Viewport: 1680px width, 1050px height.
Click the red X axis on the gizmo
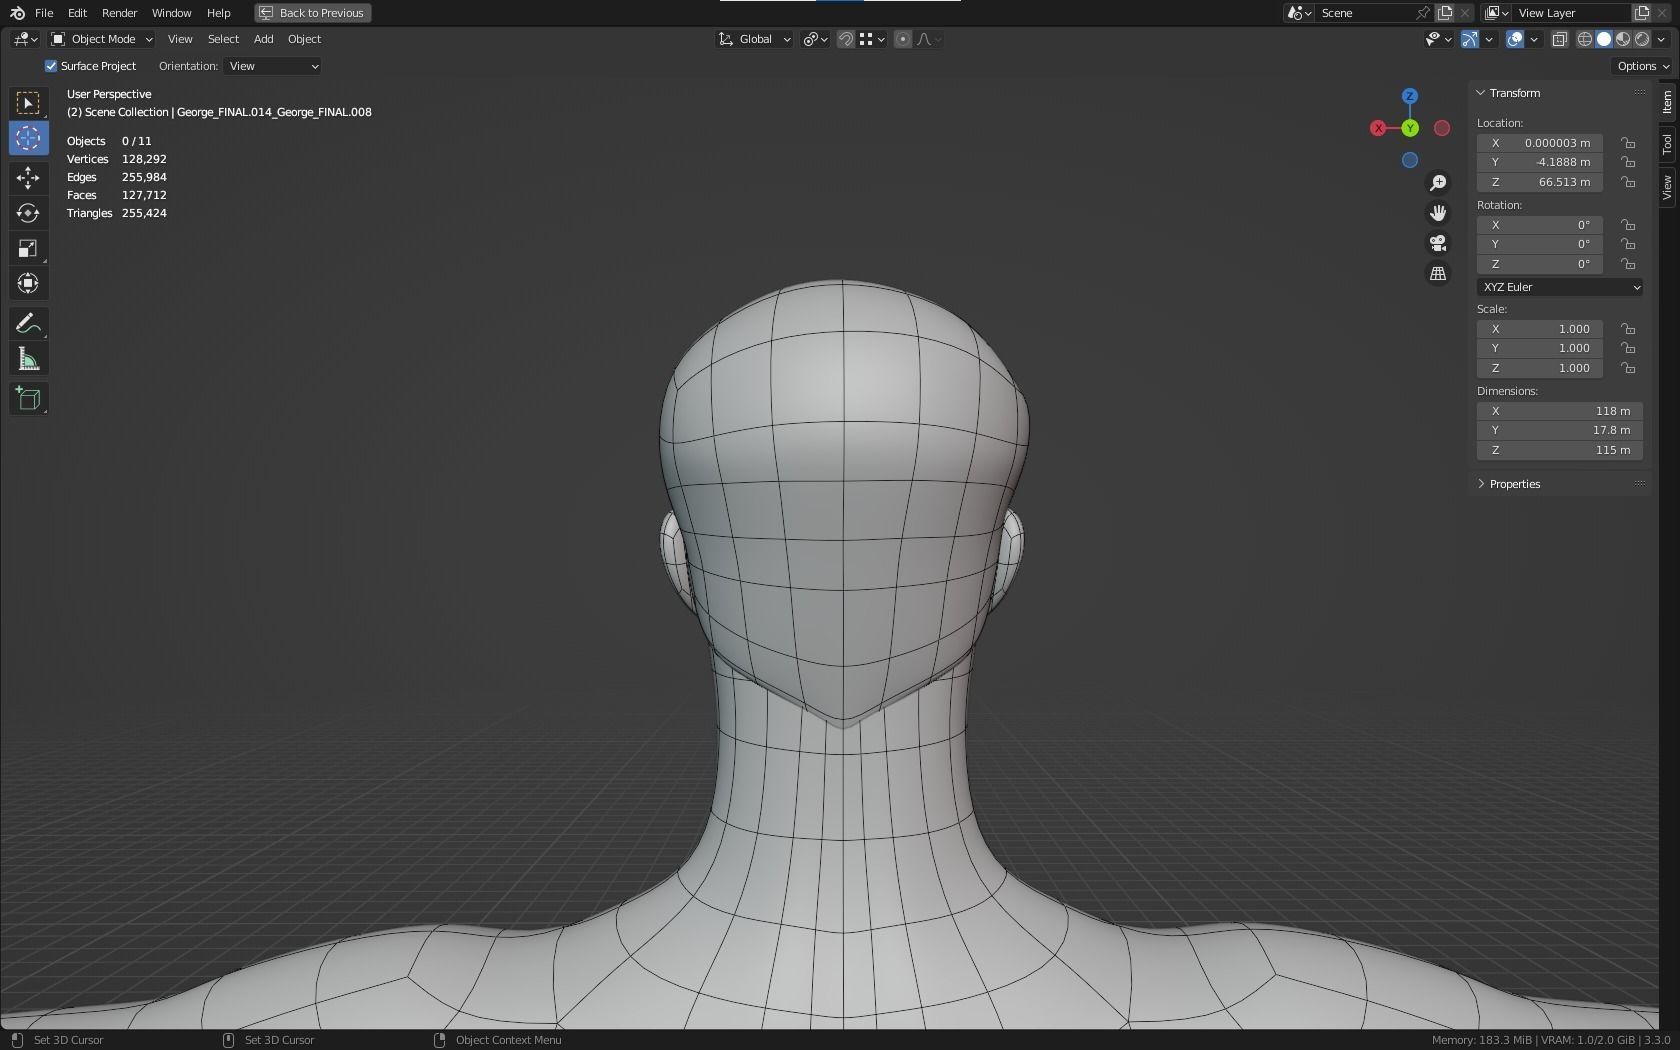point(1378,128)
